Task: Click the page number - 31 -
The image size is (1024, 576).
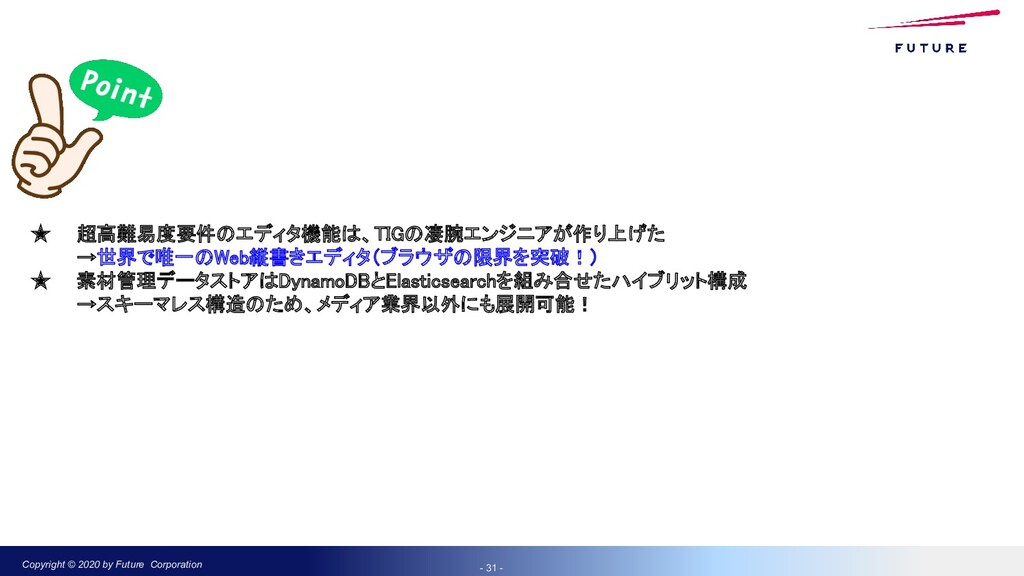Action: 491,568
